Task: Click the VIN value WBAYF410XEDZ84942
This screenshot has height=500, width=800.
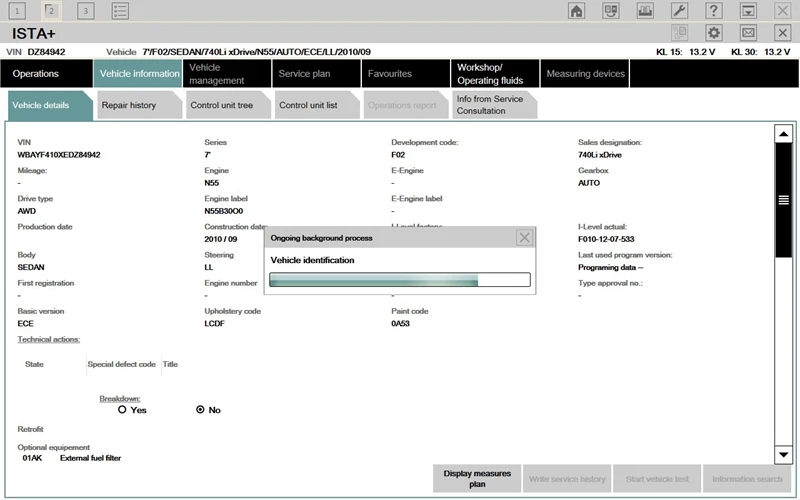Action: click(x=59, y=155)
